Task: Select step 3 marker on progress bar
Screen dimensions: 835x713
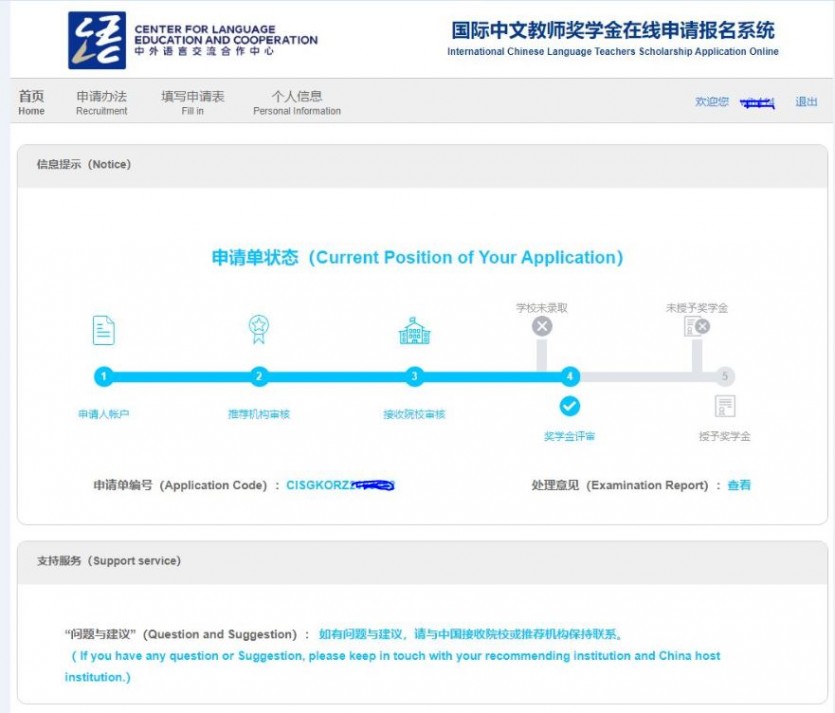Action: (x=414, y=376)
